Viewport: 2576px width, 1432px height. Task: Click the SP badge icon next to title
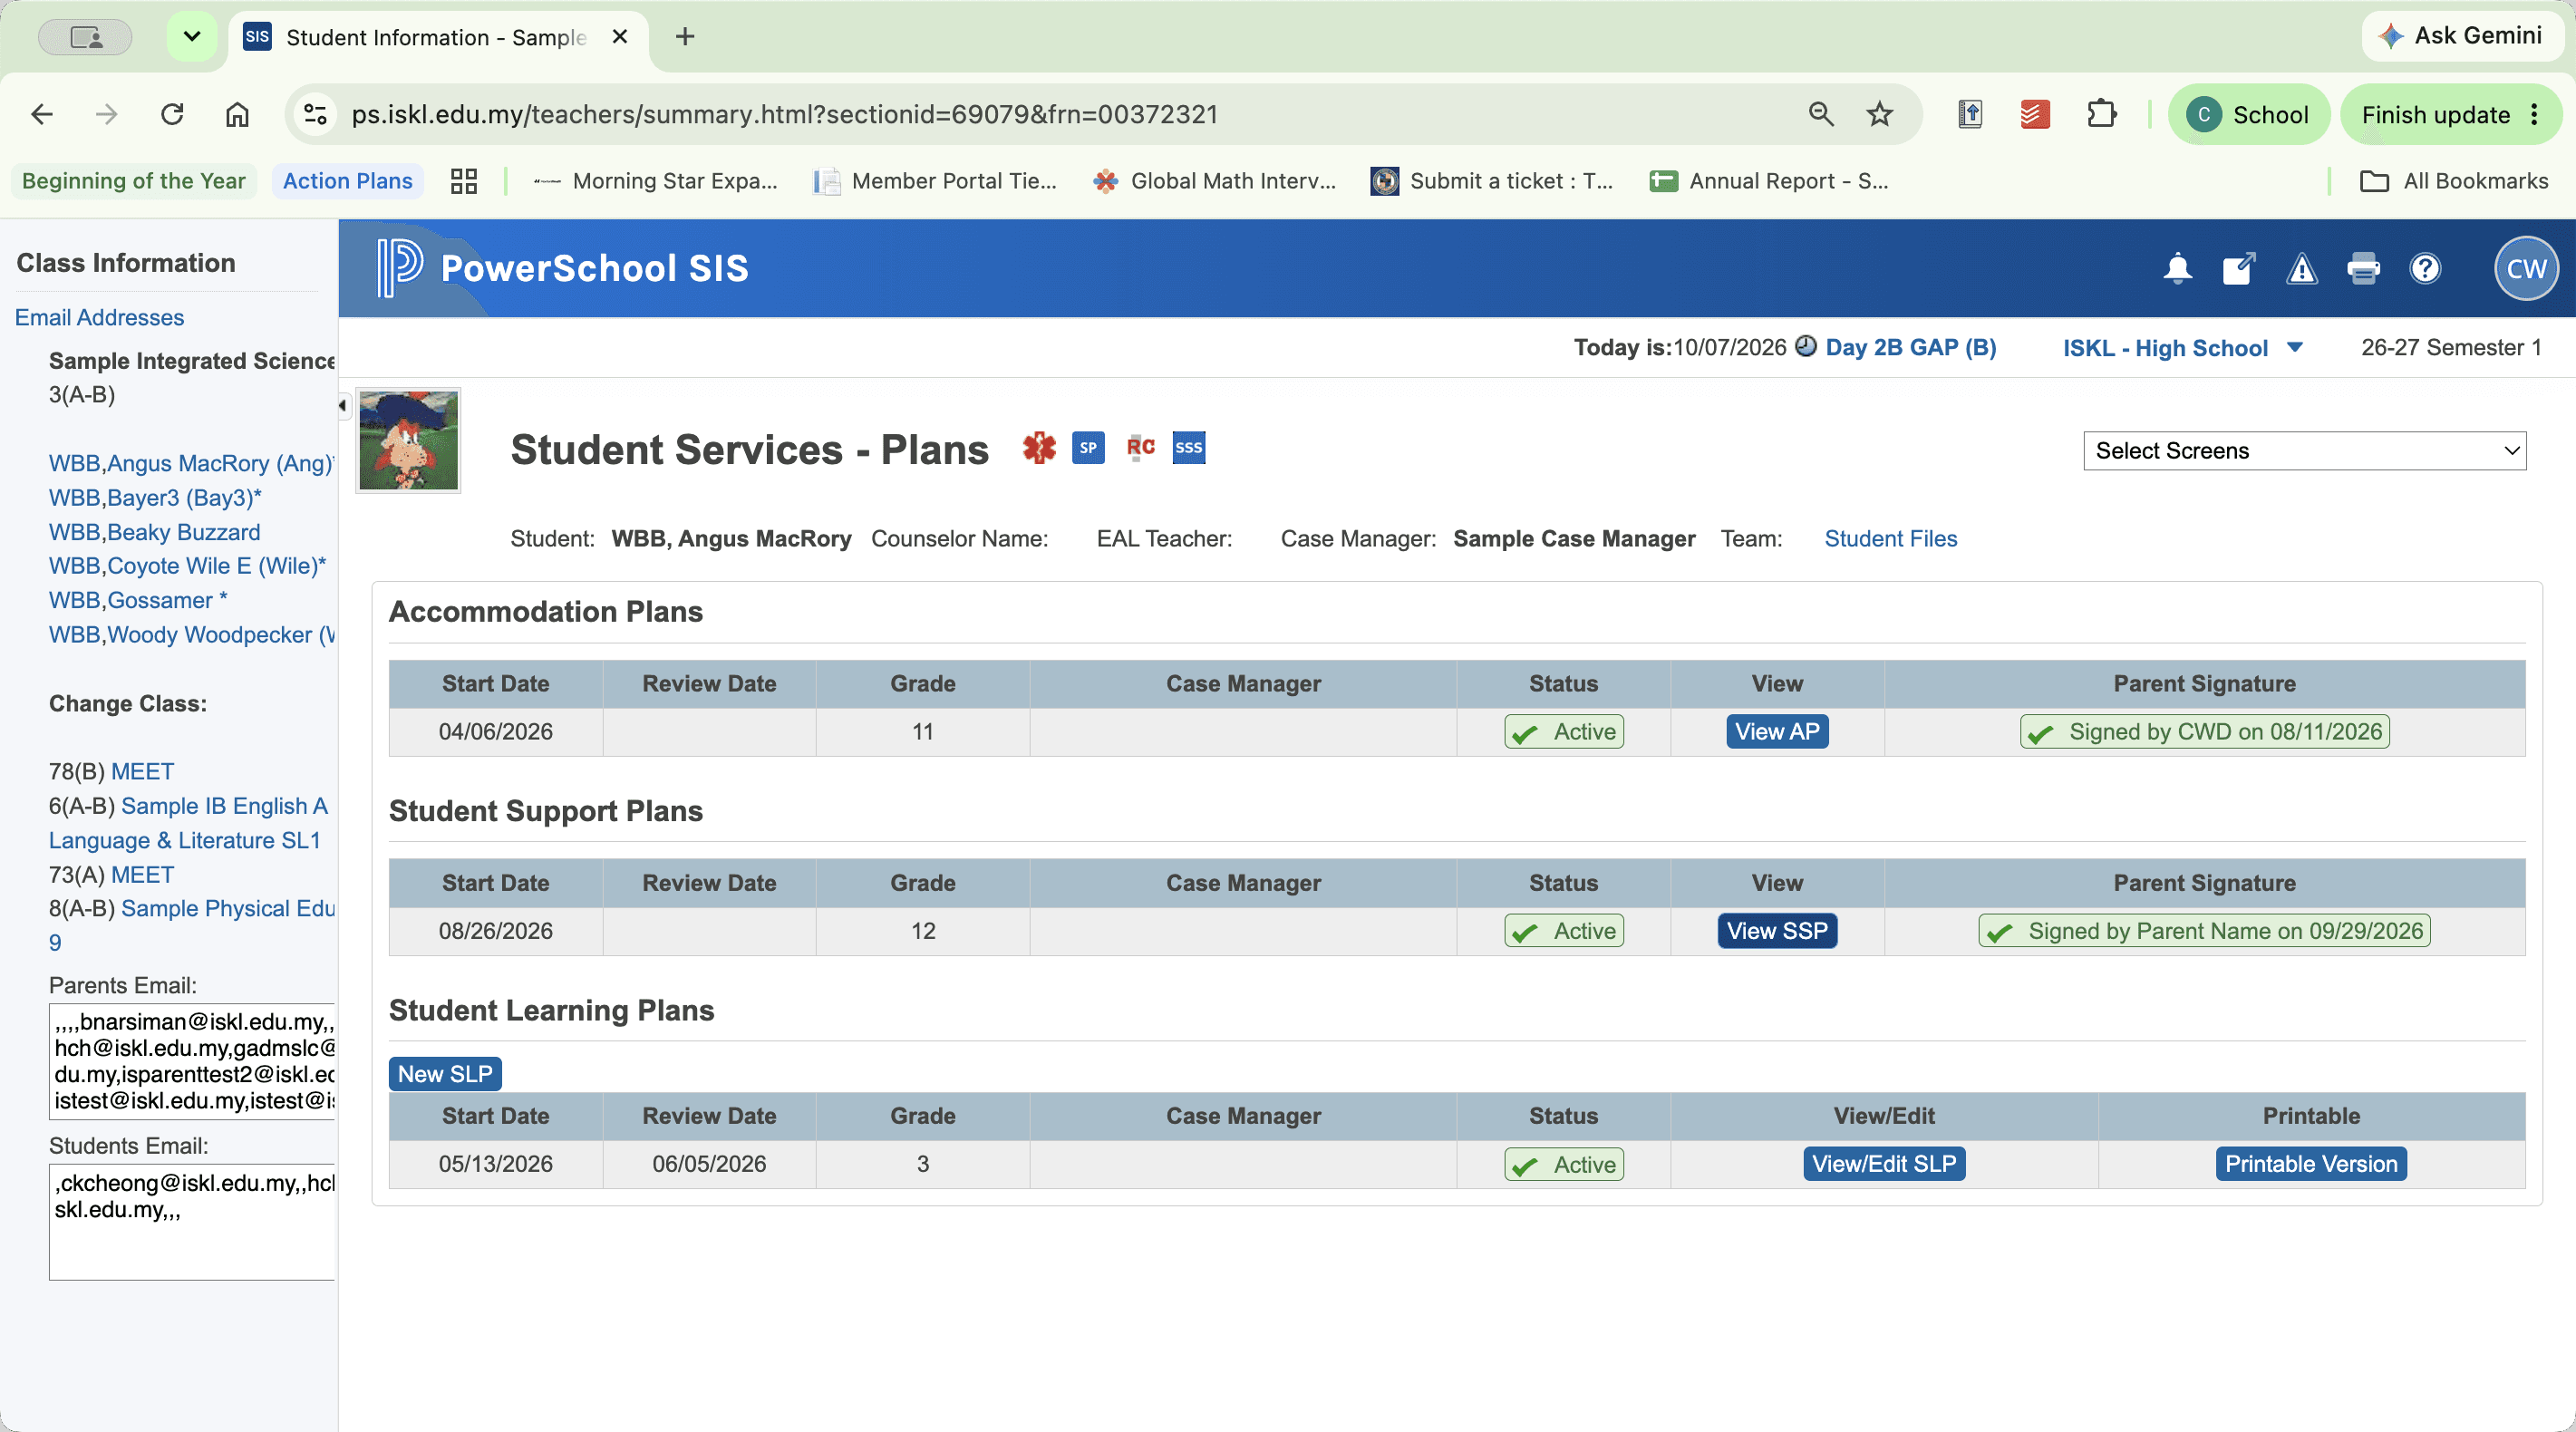point(1088,447)
